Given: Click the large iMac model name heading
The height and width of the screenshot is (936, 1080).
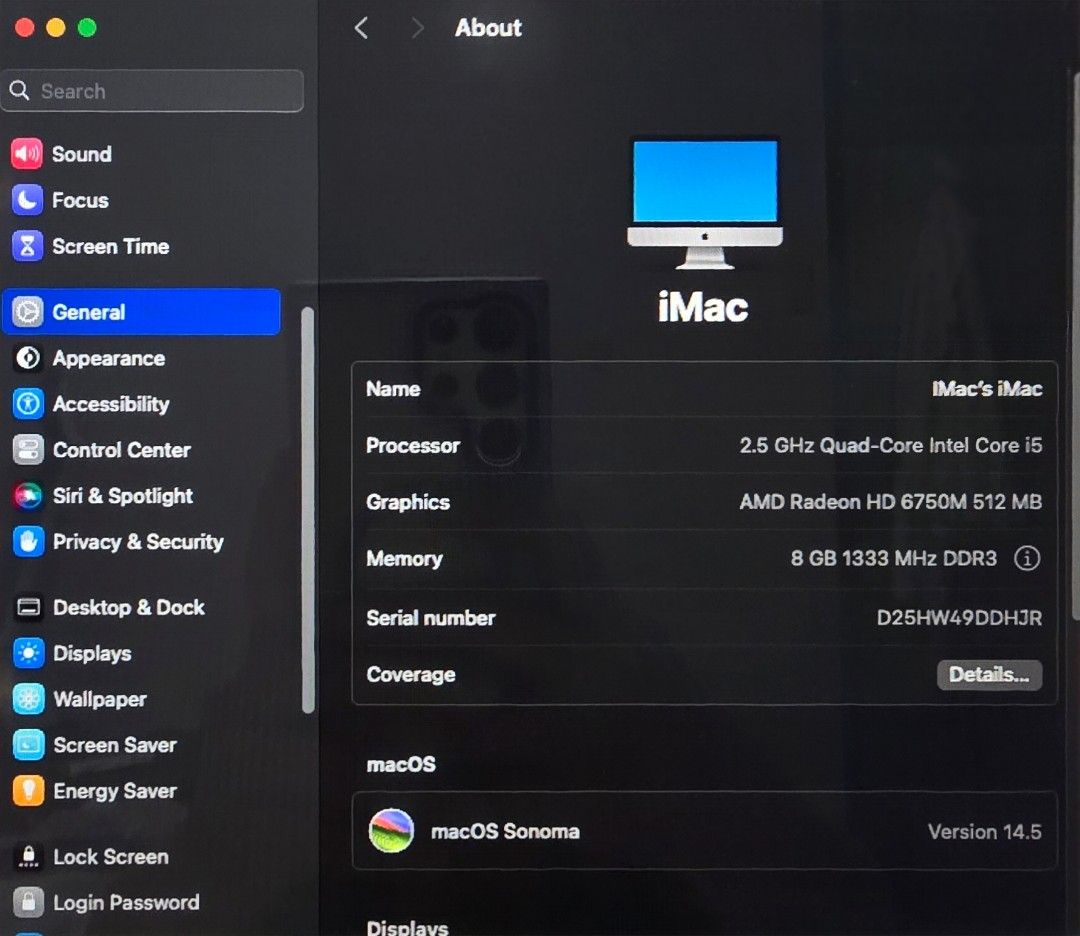Looking at the screenshot, I should point(703,307).
